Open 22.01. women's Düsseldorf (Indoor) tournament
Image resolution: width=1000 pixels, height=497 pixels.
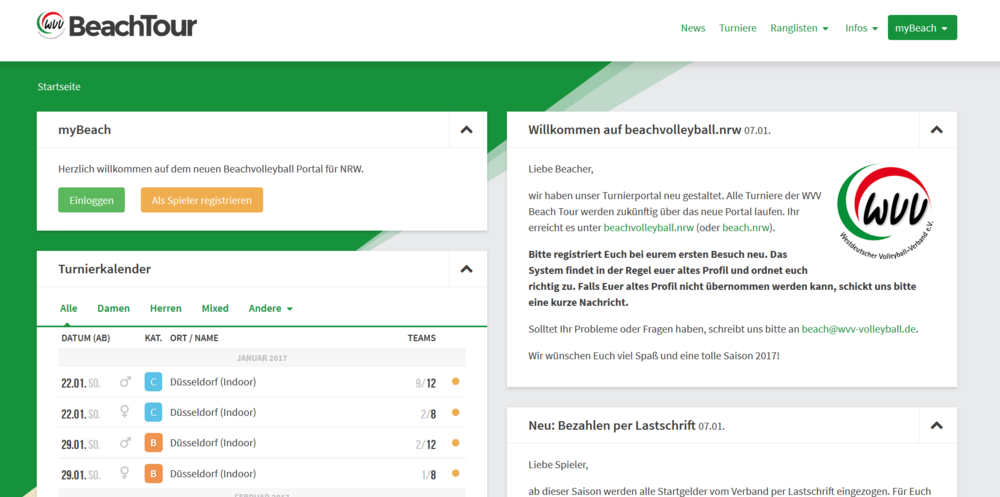tap(213, 412)
